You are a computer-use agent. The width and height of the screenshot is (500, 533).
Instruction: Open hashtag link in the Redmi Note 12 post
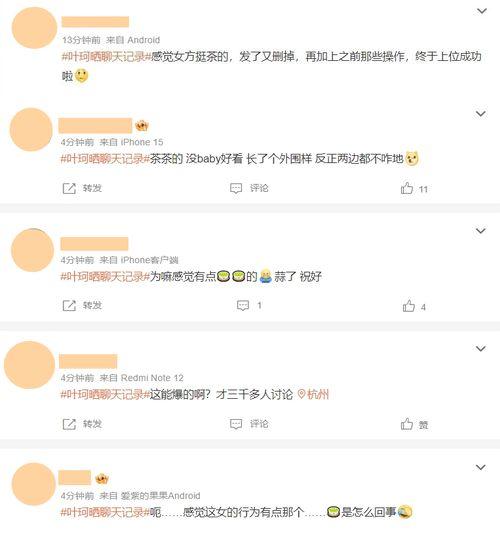pyautogui.click(x=105, y=394)
